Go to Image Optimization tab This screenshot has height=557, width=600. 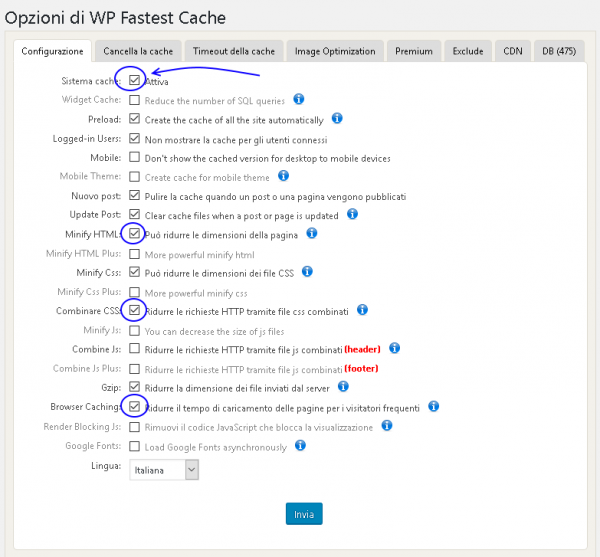click(335, 51)
